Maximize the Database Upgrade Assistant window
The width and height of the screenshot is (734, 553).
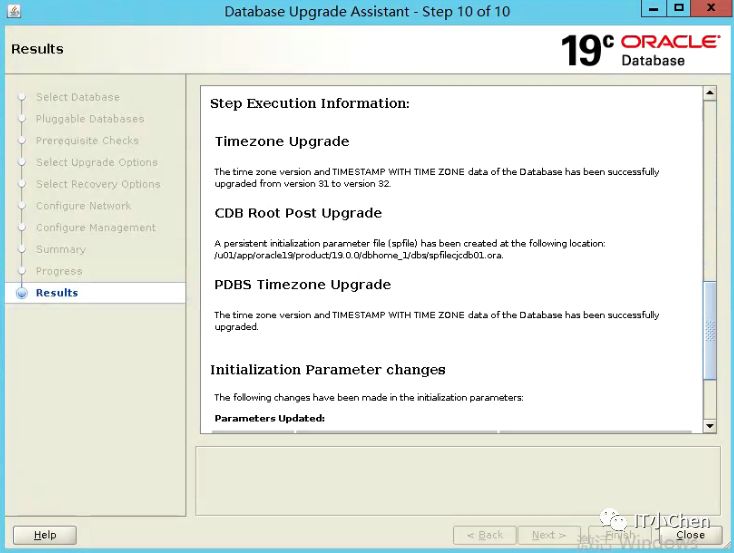click(x=678, y=9)
